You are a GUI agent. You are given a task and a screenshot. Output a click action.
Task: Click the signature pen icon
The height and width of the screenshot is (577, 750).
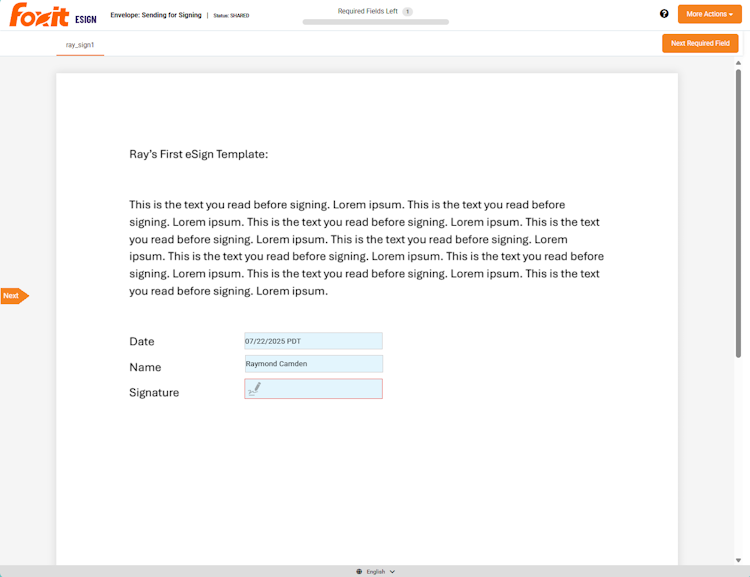click(x=254, y=389)
